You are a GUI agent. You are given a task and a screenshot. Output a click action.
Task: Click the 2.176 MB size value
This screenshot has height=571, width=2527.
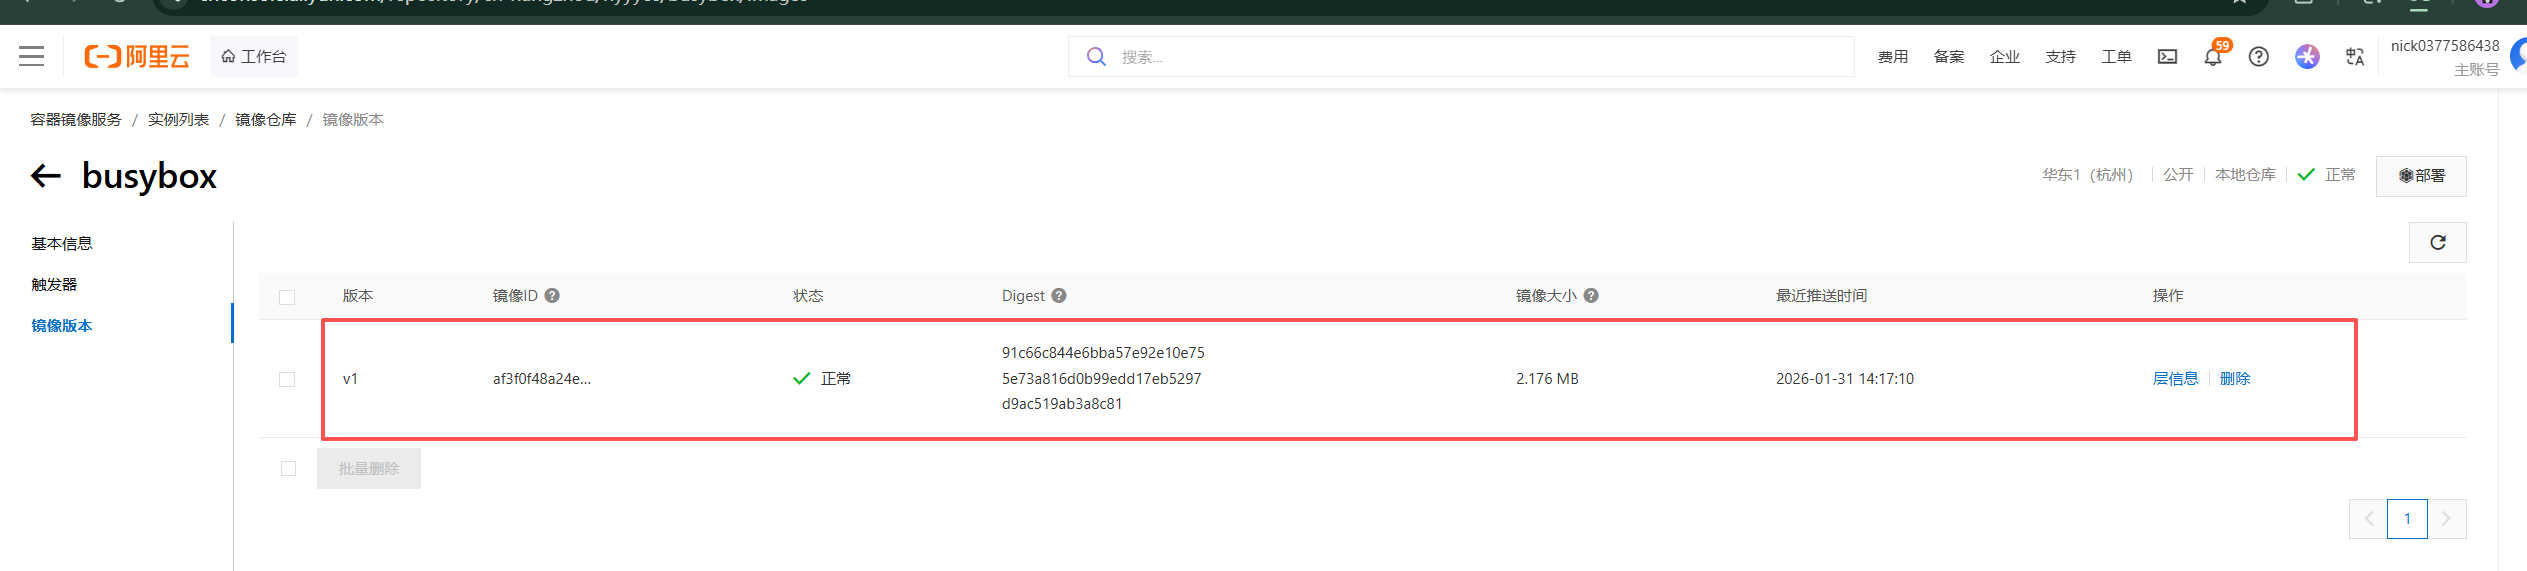(1547, 378)
